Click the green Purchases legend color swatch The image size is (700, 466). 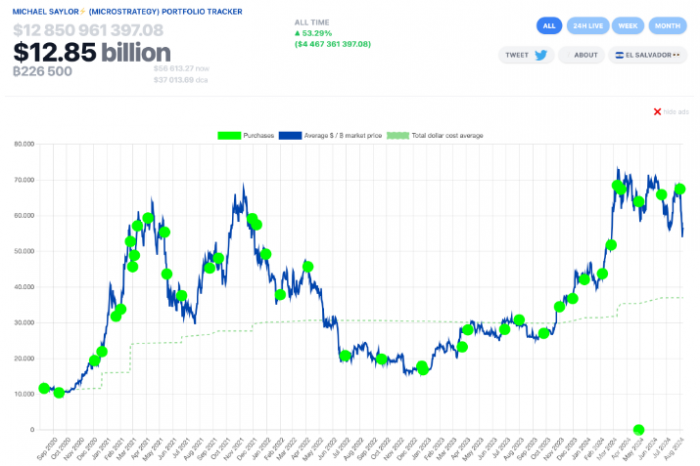click(x=229, y=135)
